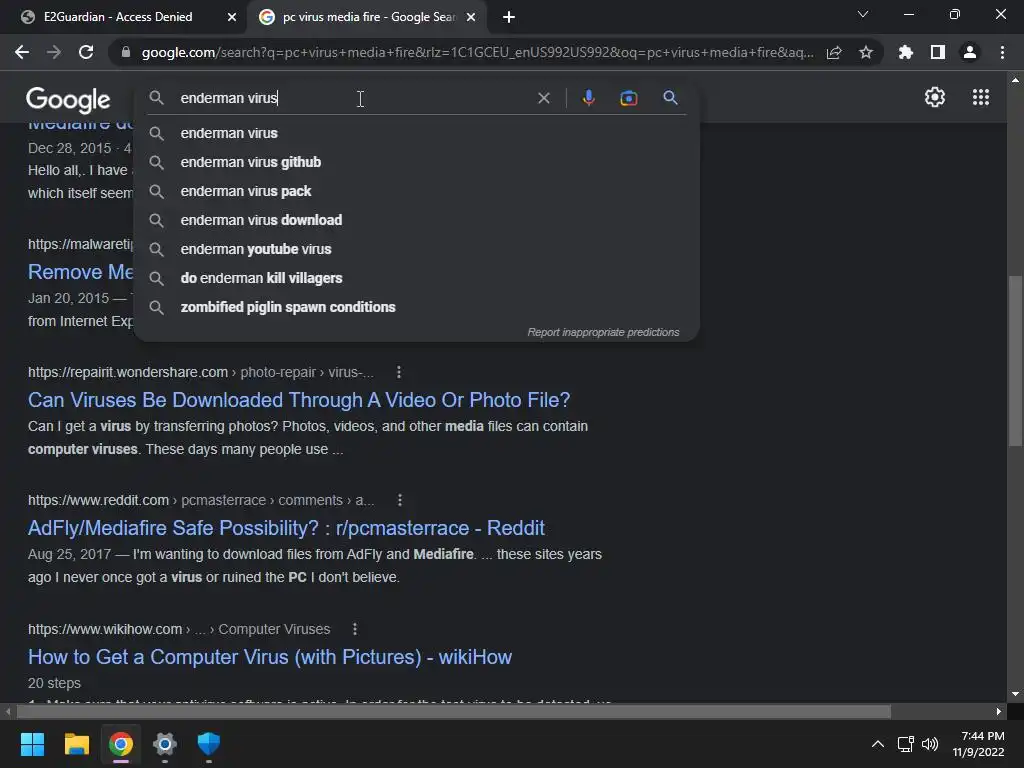Open File Explorer from taskbar
Image resolution: width=1024 pixels, height=768 pixels.
click(x=76, y=744)
